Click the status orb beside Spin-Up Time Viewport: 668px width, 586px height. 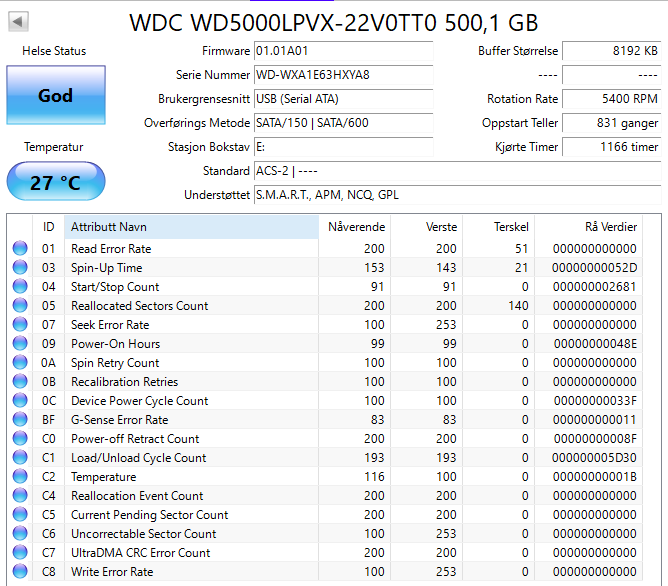pos(19,268)
